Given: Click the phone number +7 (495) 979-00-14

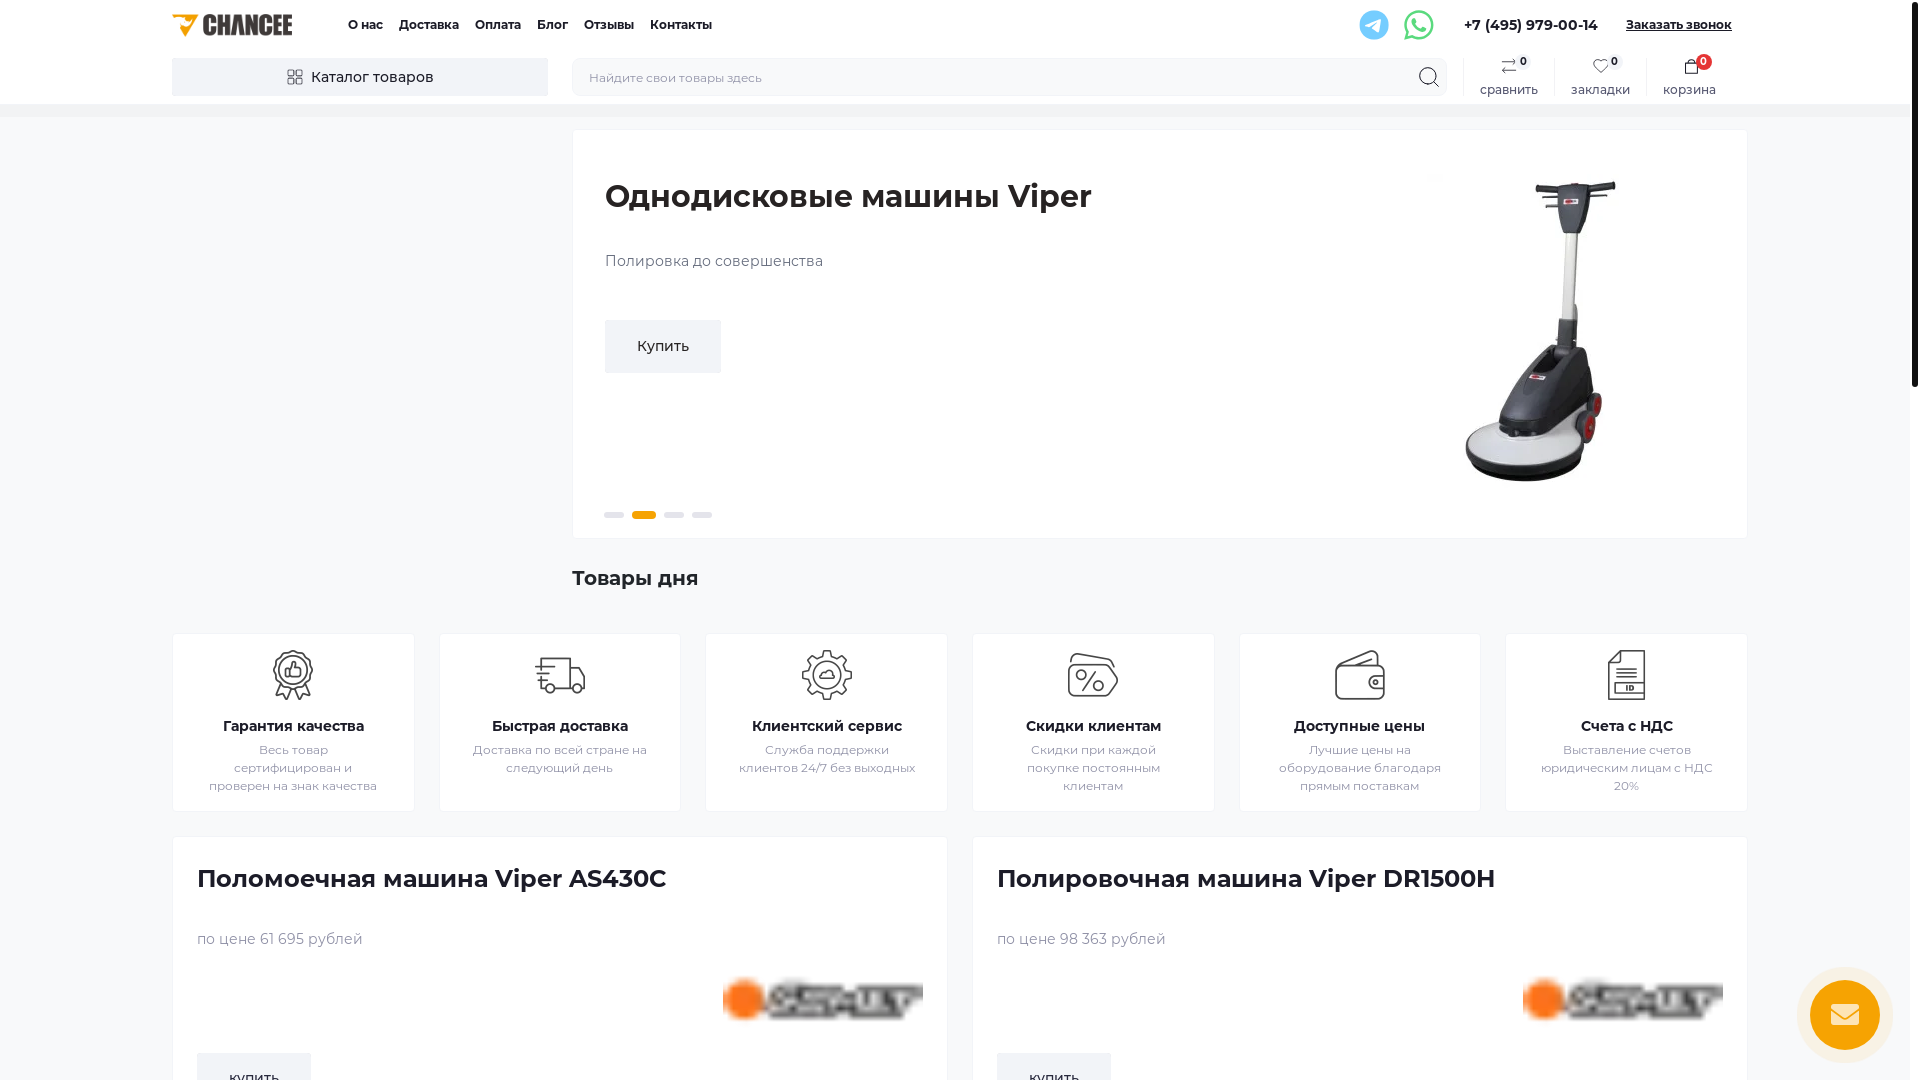Looking at the screenshot, I should [x=1530, y=25].
